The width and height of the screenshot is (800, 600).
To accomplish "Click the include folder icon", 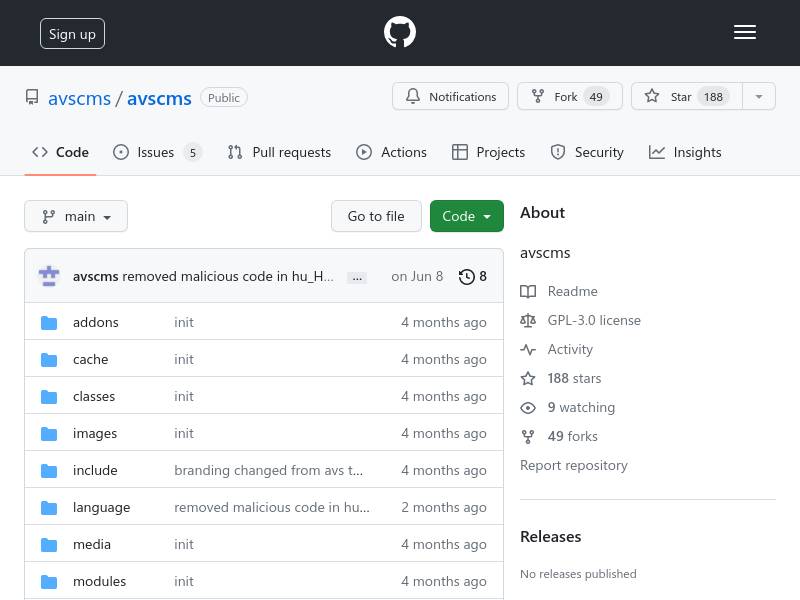I will [49, 470].
